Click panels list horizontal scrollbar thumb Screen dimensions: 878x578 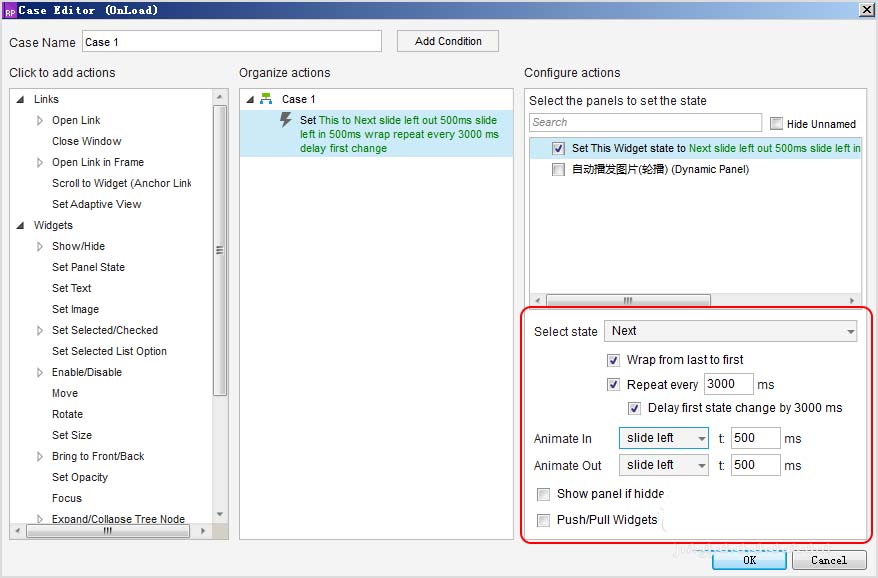click(x=628, y=301)
